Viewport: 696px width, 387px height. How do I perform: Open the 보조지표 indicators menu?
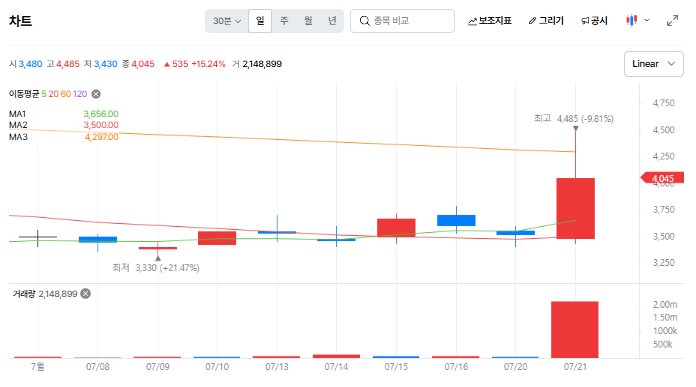[x=490, y=21]
